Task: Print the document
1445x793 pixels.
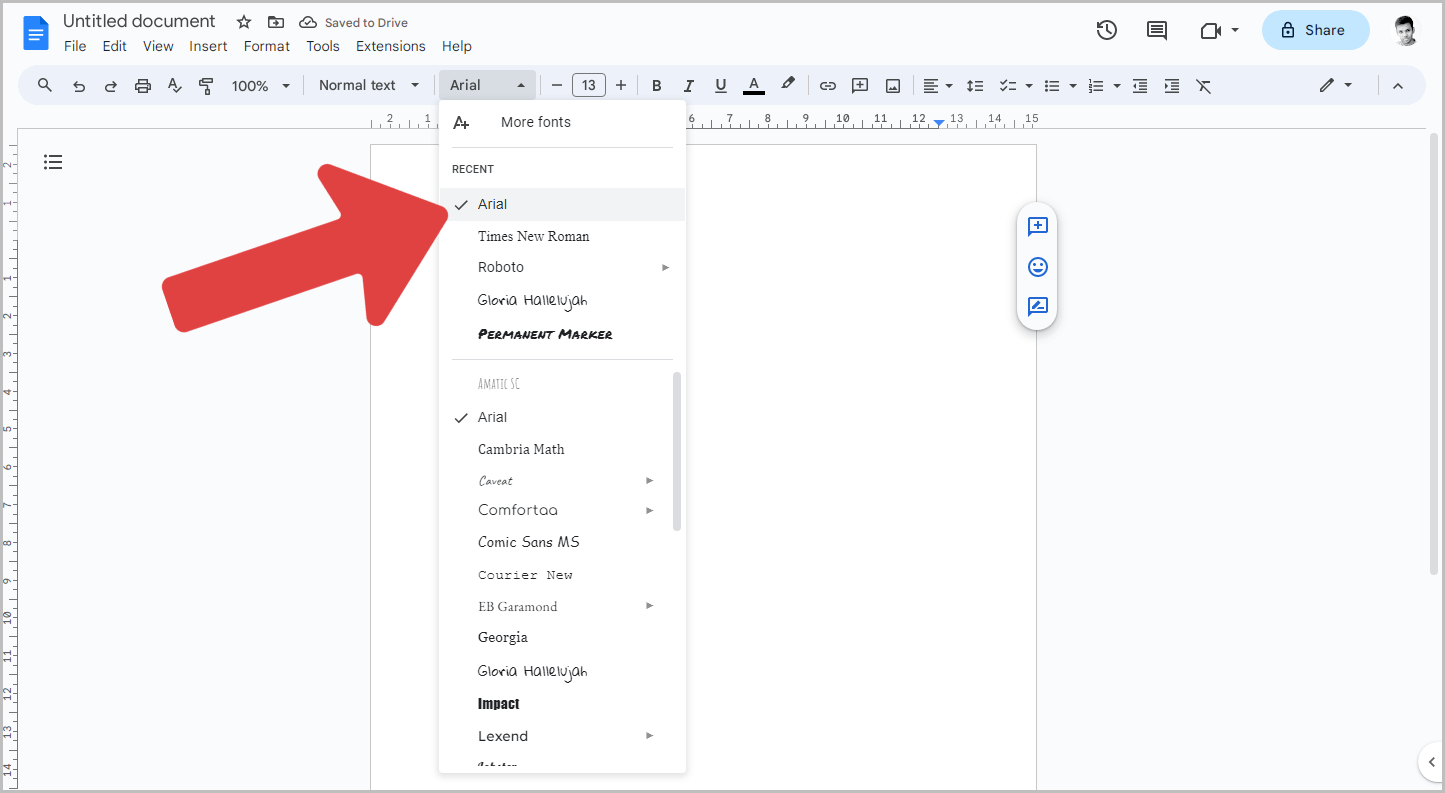Action: point(143,86)
